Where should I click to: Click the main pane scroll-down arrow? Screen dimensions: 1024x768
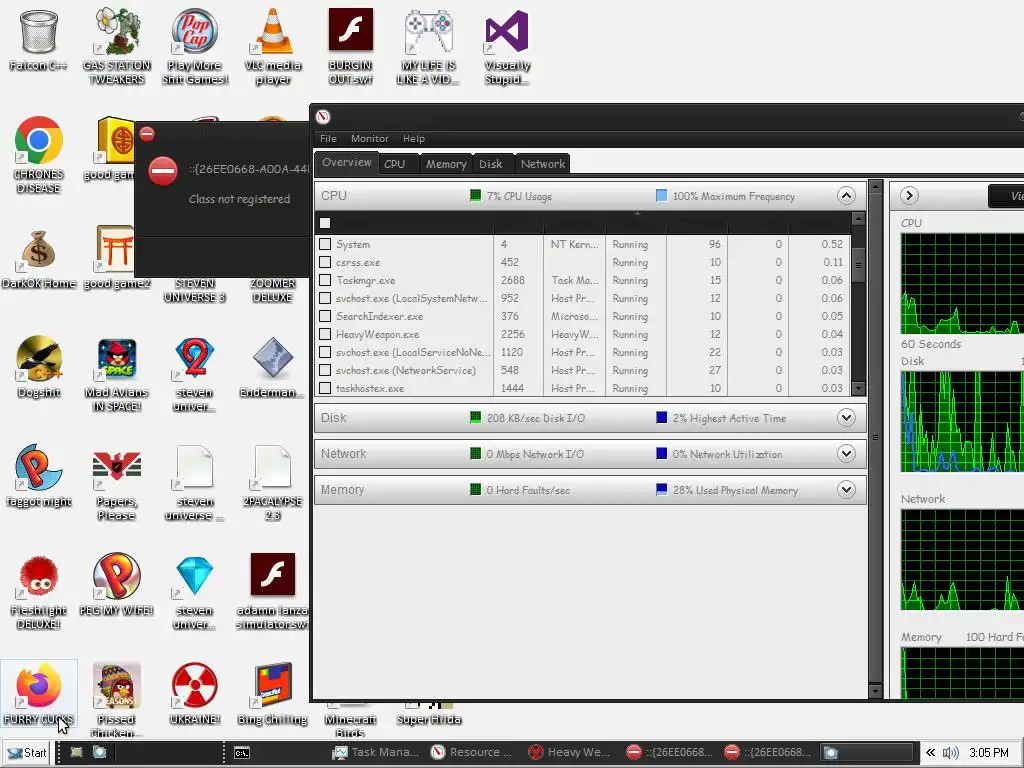click(876, 691)
